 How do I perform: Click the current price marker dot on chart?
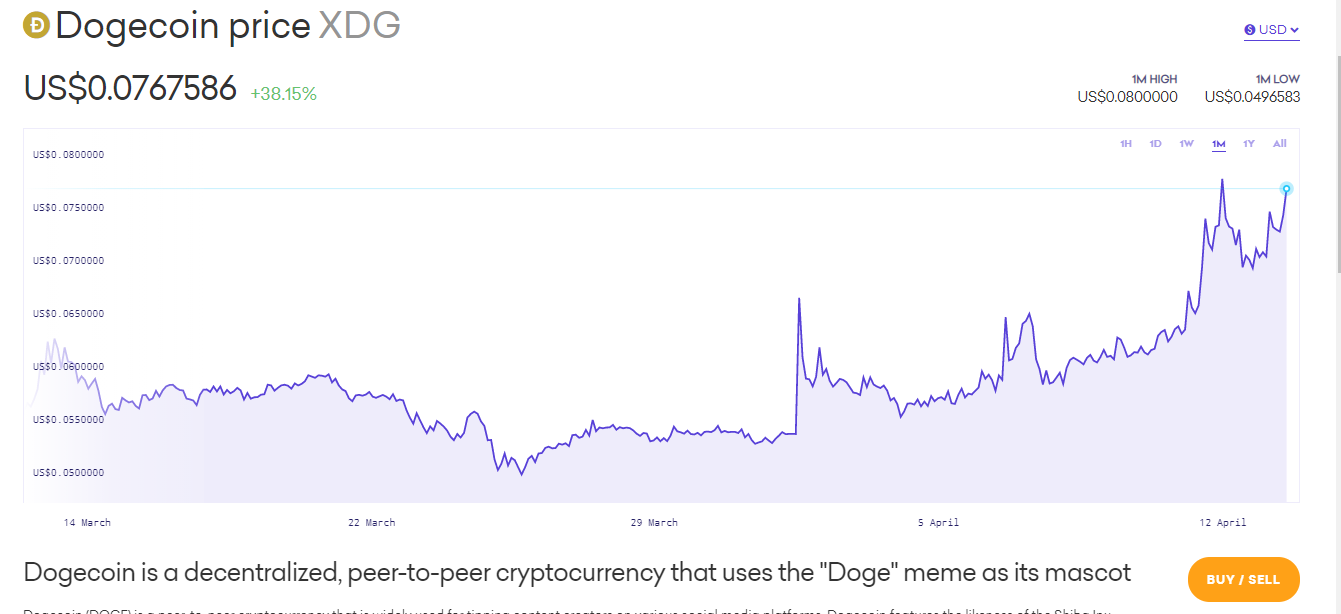[x=1286, y=189]
